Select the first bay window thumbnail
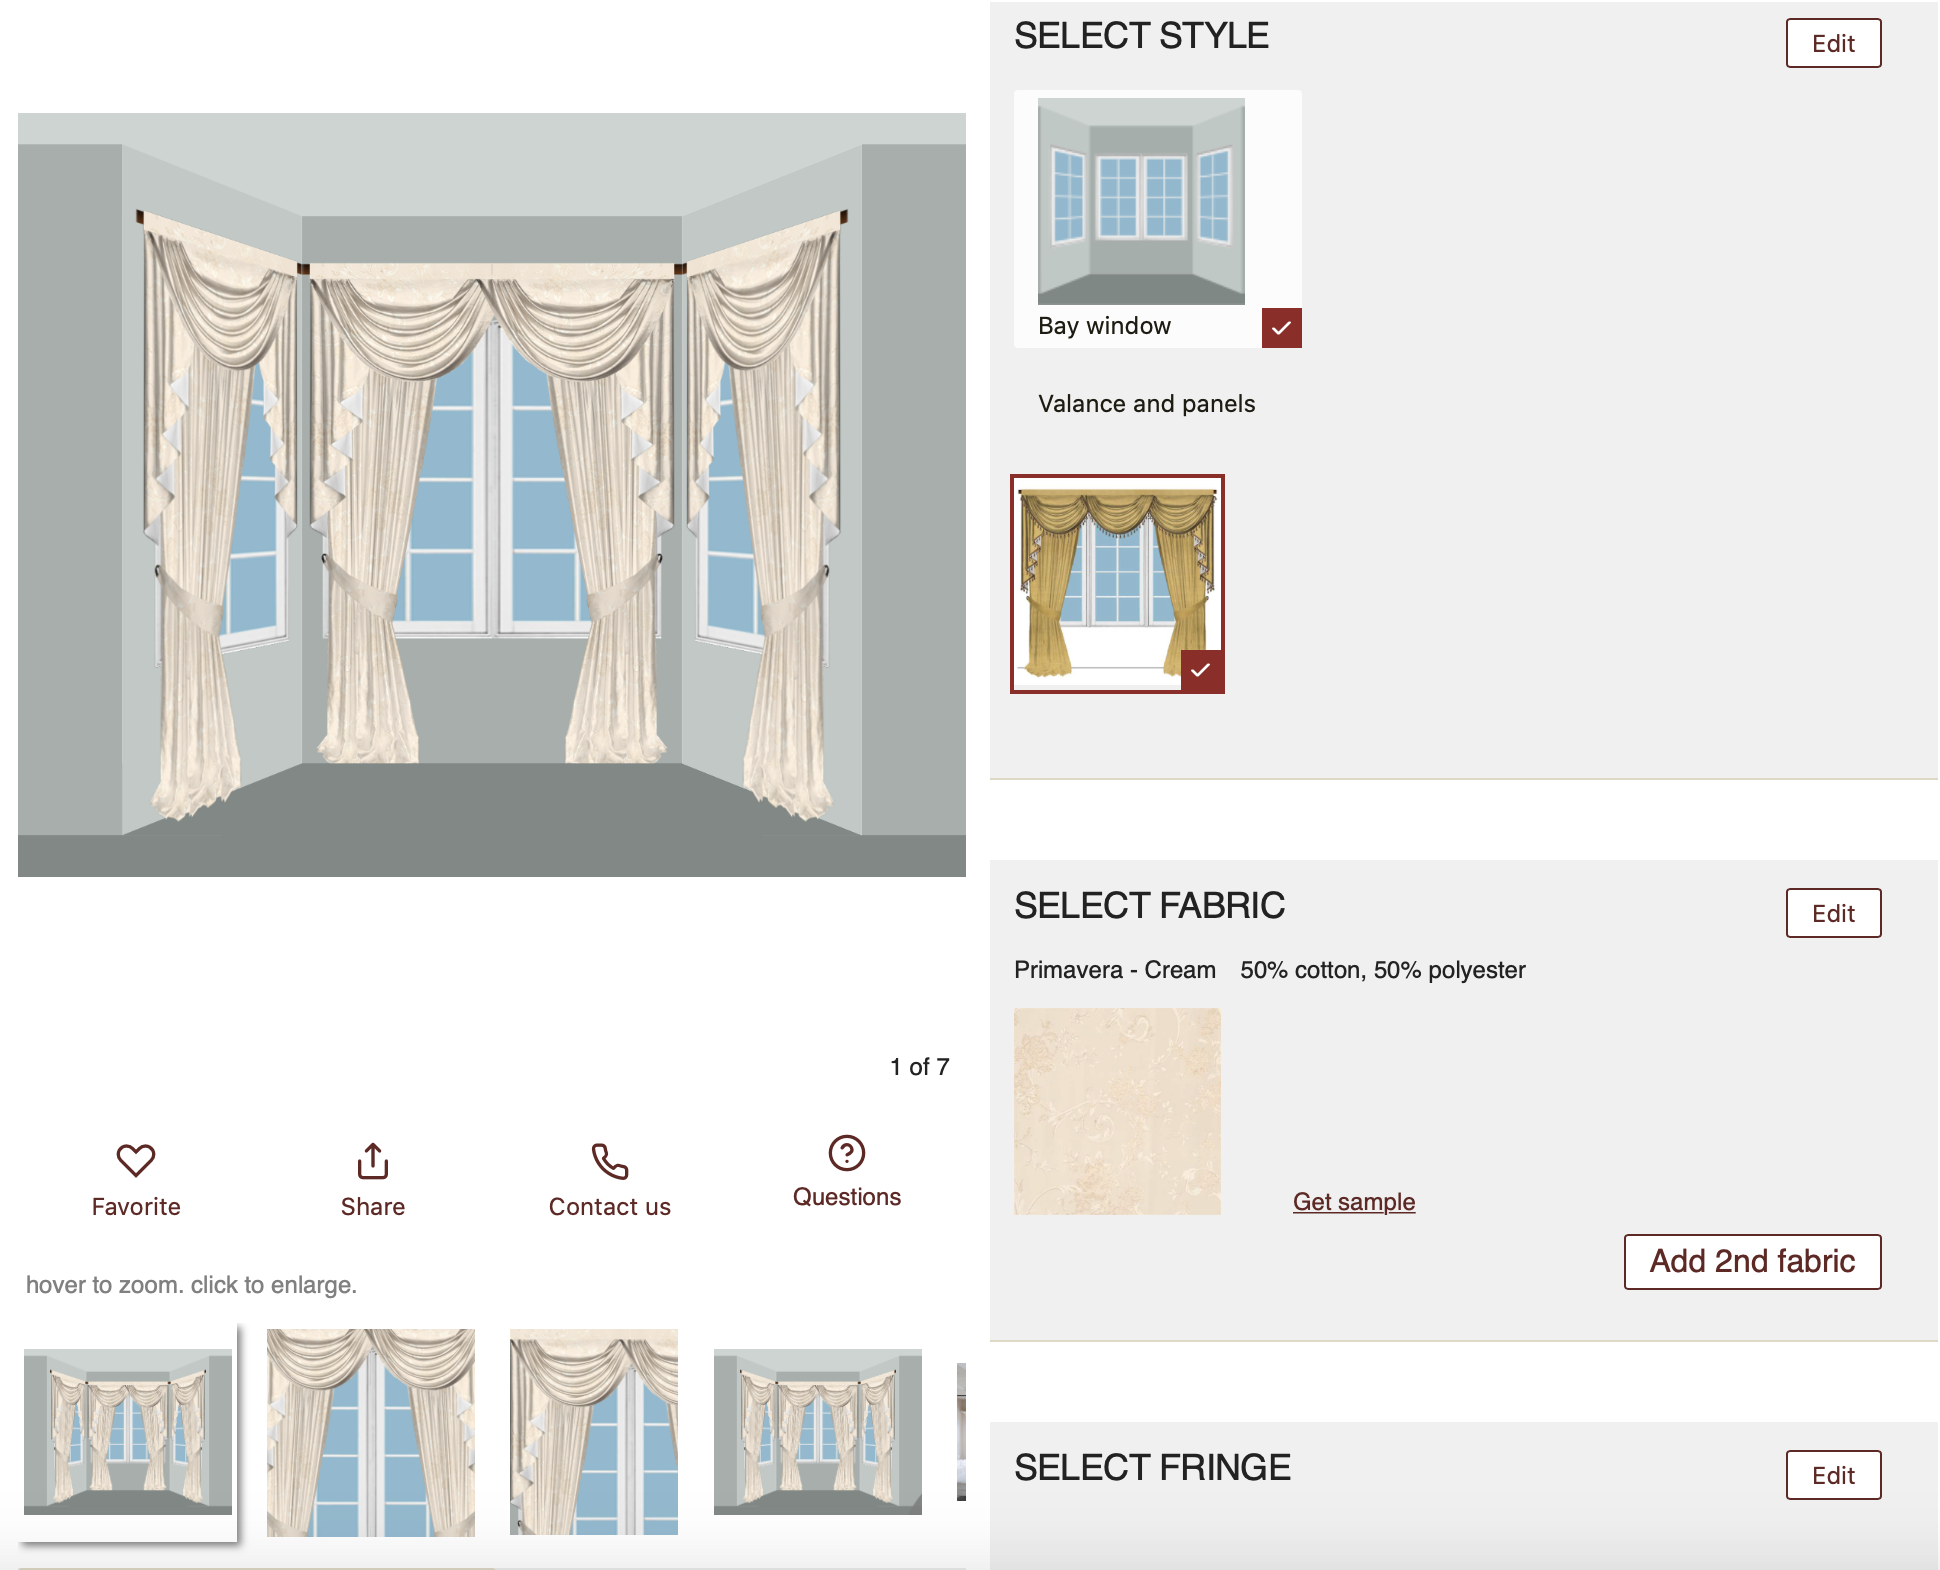Image resolution: width=1940 pixels, height=1570 pixels. point(128,1431)
